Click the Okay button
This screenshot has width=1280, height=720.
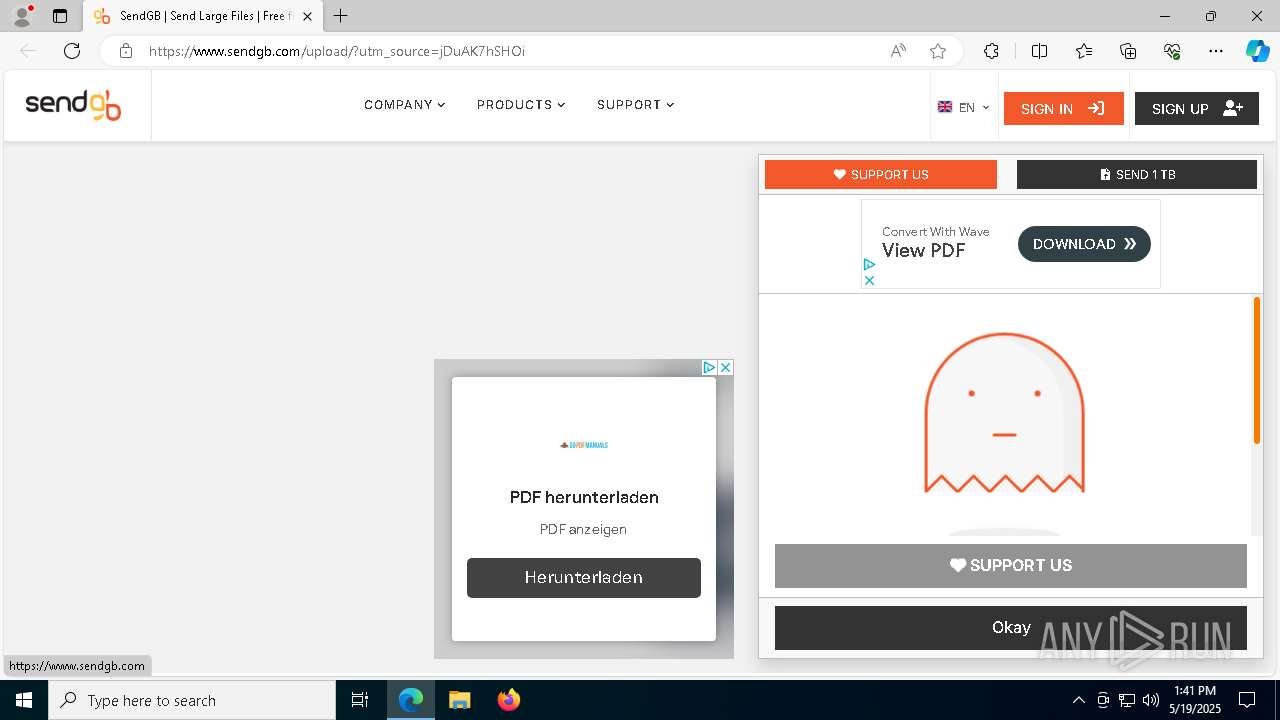point(1011,628)
